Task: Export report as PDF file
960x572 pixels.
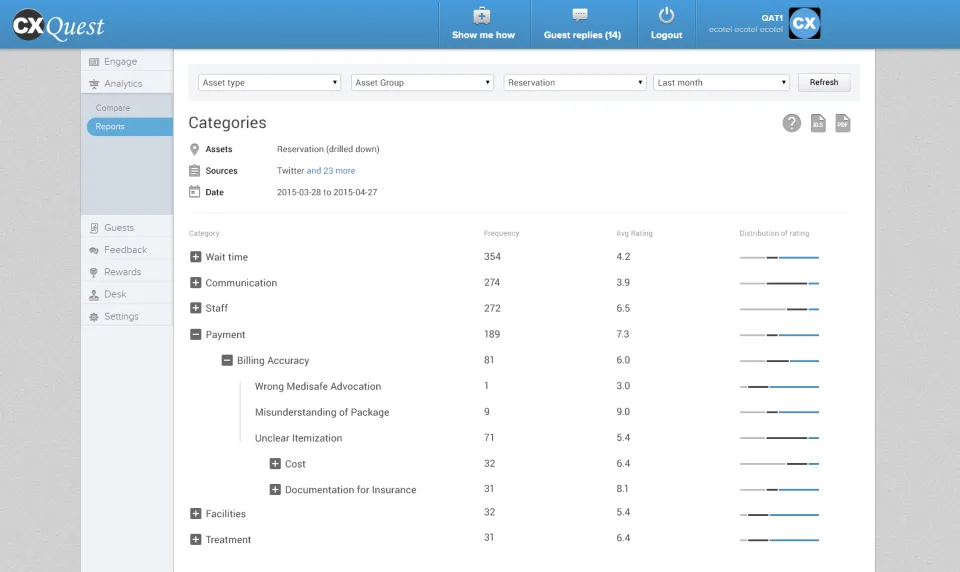Action: [x=842, y=123]
